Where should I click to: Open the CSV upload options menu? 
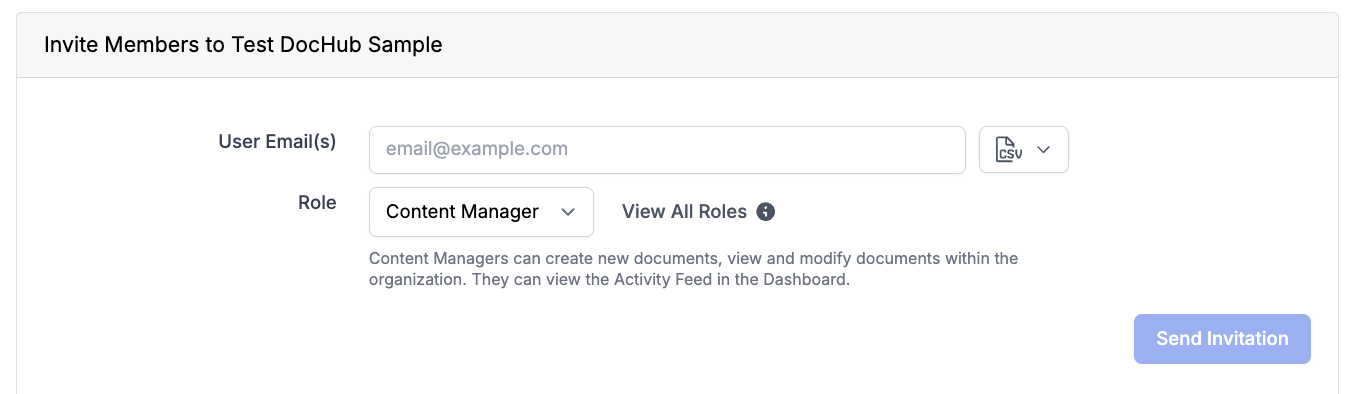(x=1023, y=149)
